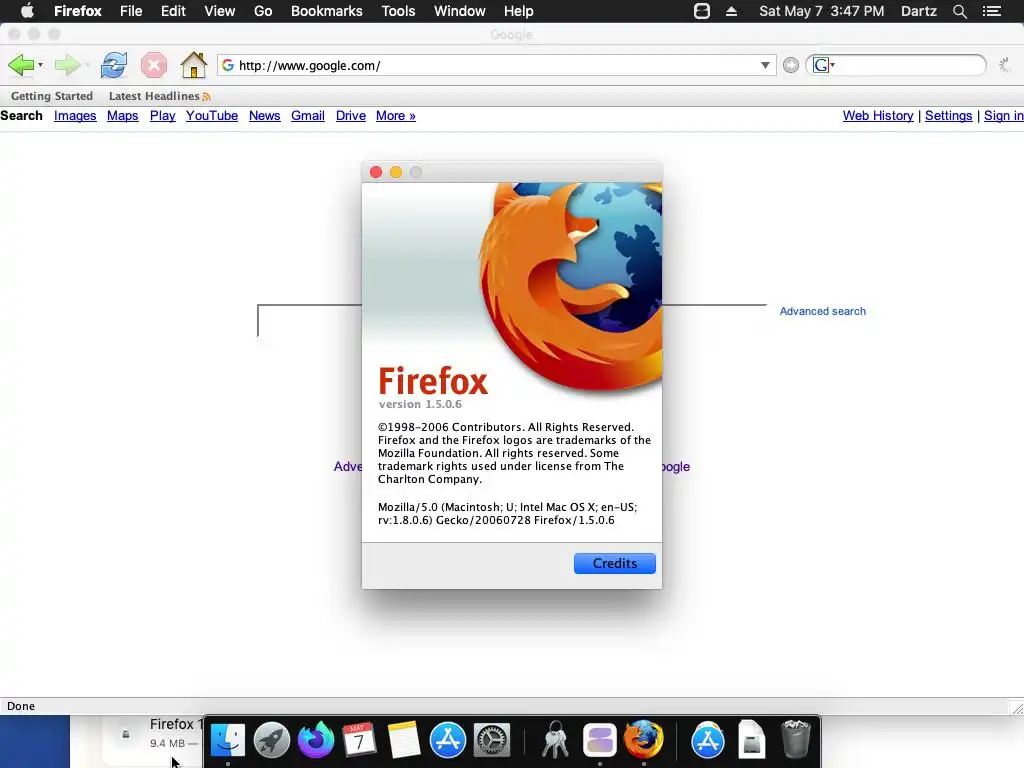Reload the page with the Refresh icon

click(x=114, y=65)
